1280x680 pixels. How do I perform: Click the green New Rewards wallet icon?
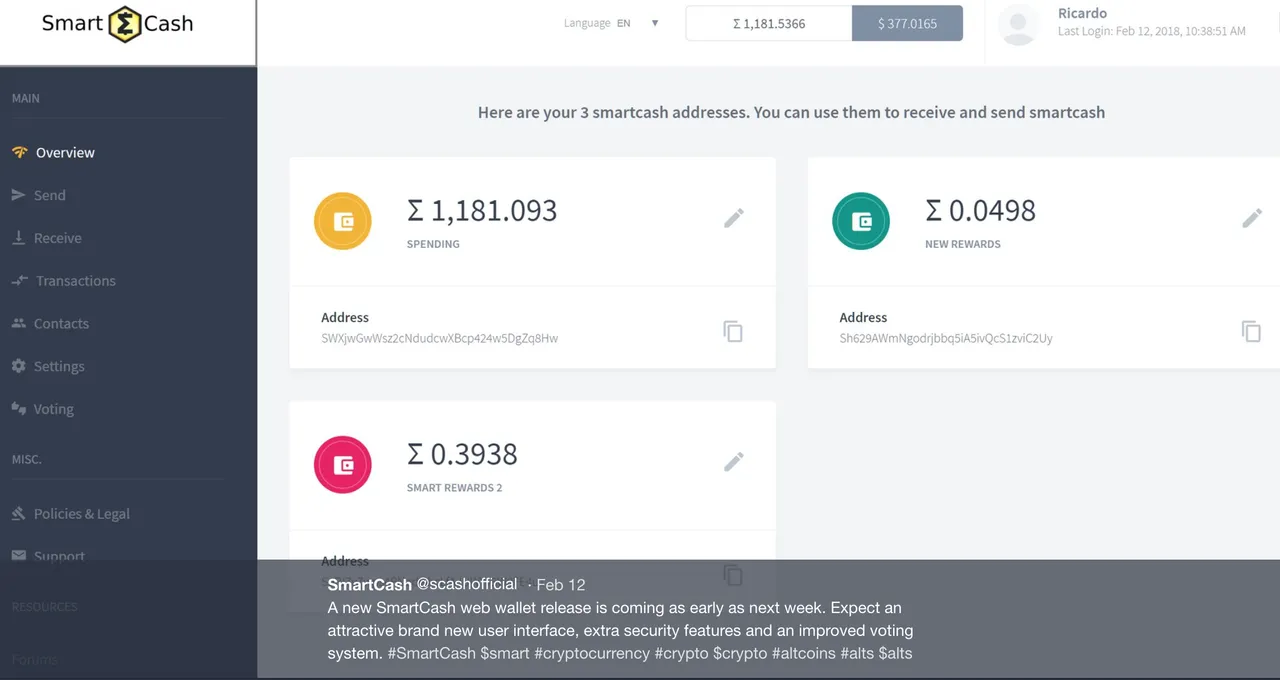pos(861,221)
